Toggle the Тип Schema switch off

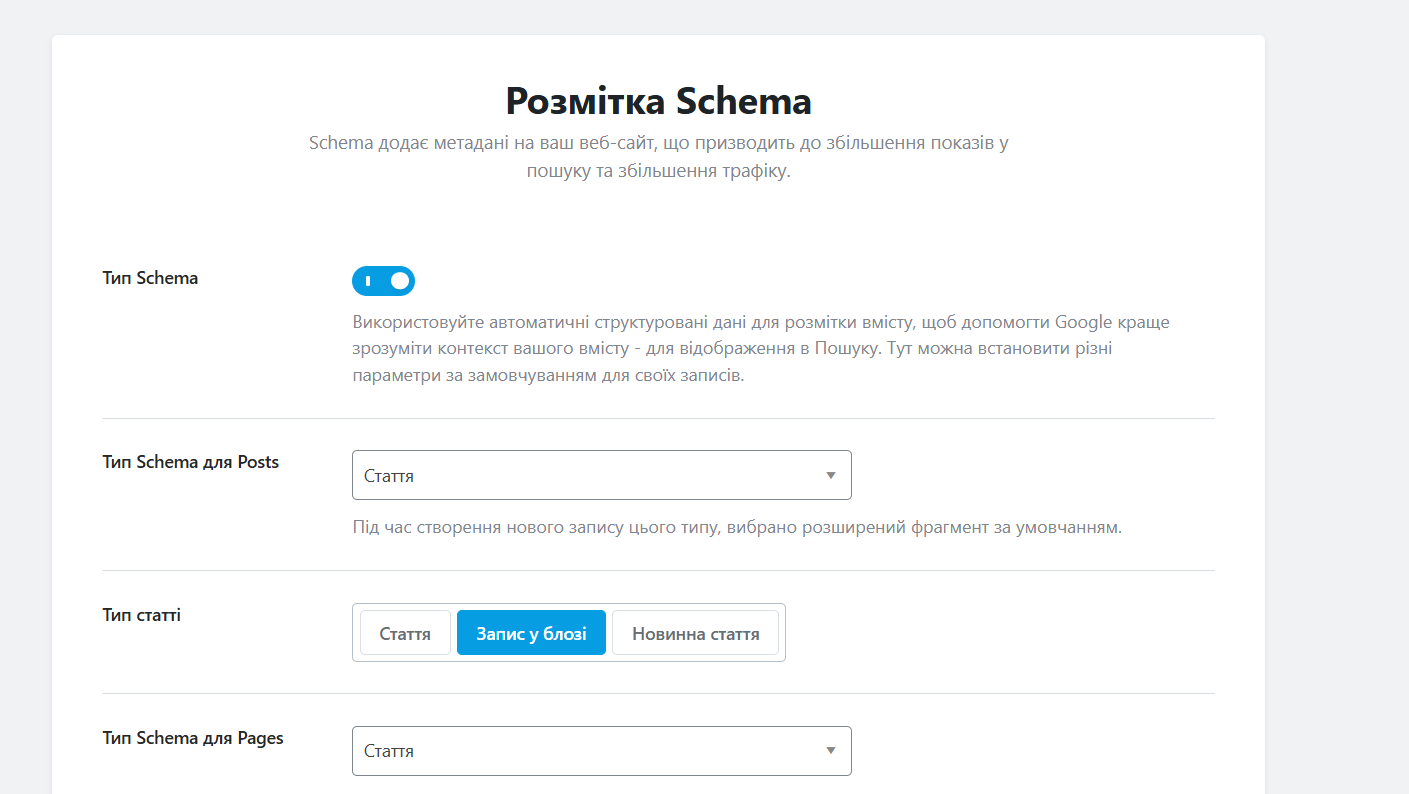(x=383, y=281)
